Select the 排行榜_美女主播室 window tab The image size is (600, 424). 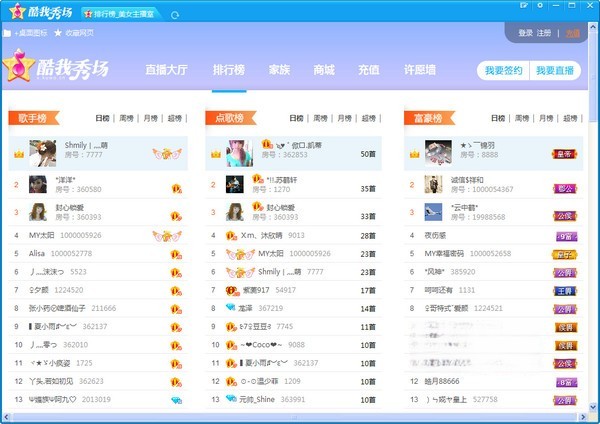pyautogui.click(x=121, y=14)
